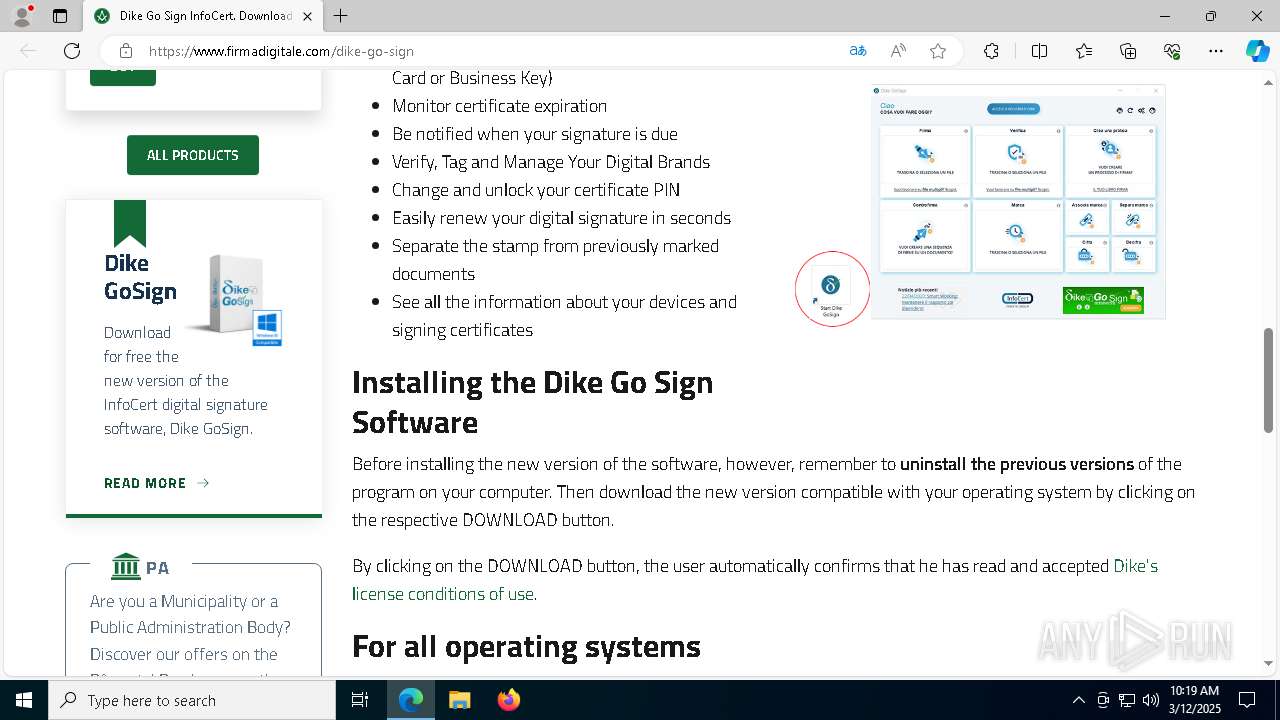Open the tab actions menu icon
The width and height of the screenshot is (1280, 720).
click(60, 16)
